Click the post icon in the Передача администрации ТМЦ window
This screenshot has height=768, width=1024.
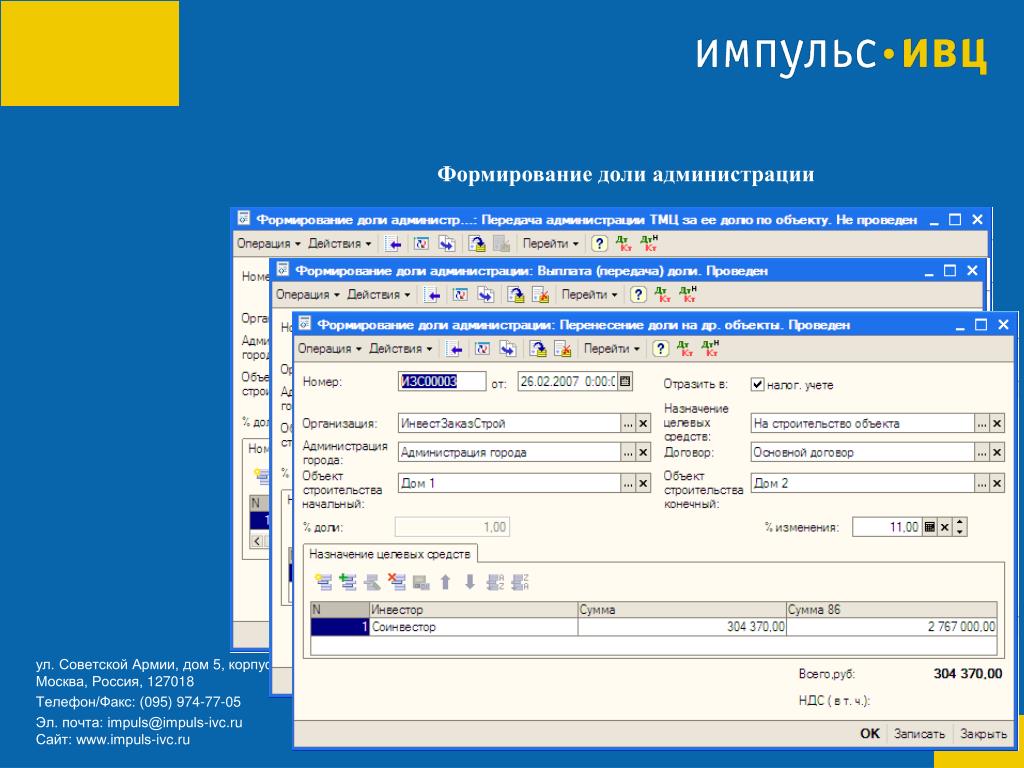pyautogui.click(x=477, y=244)
